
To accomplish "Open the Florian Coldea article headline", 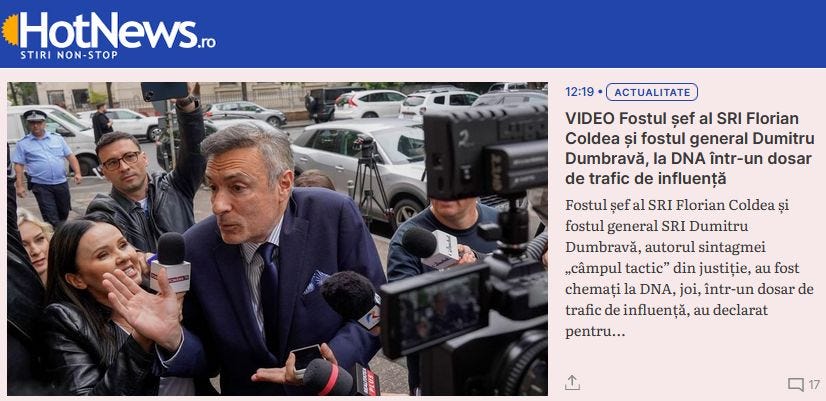I will coord(689,148).
